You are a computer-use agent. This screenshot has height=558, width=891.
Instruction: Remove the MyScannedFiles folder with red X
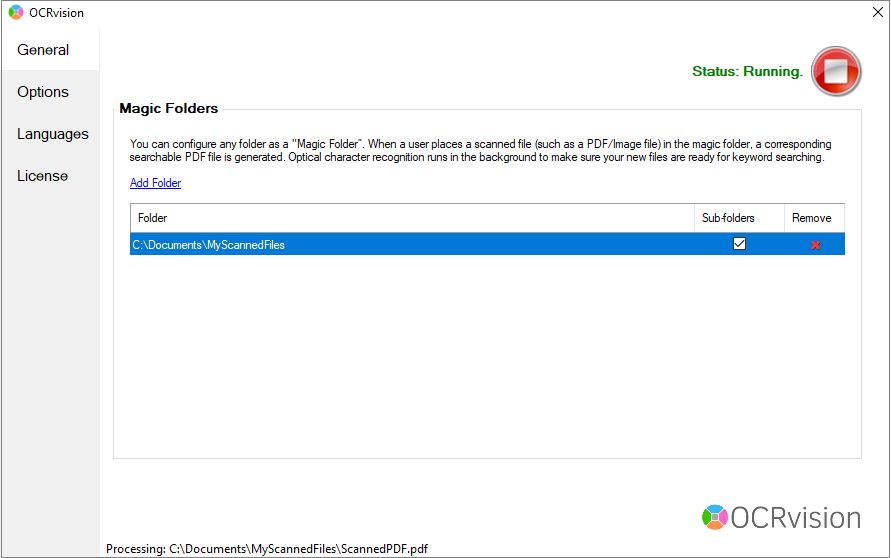[x=815, y=245]
